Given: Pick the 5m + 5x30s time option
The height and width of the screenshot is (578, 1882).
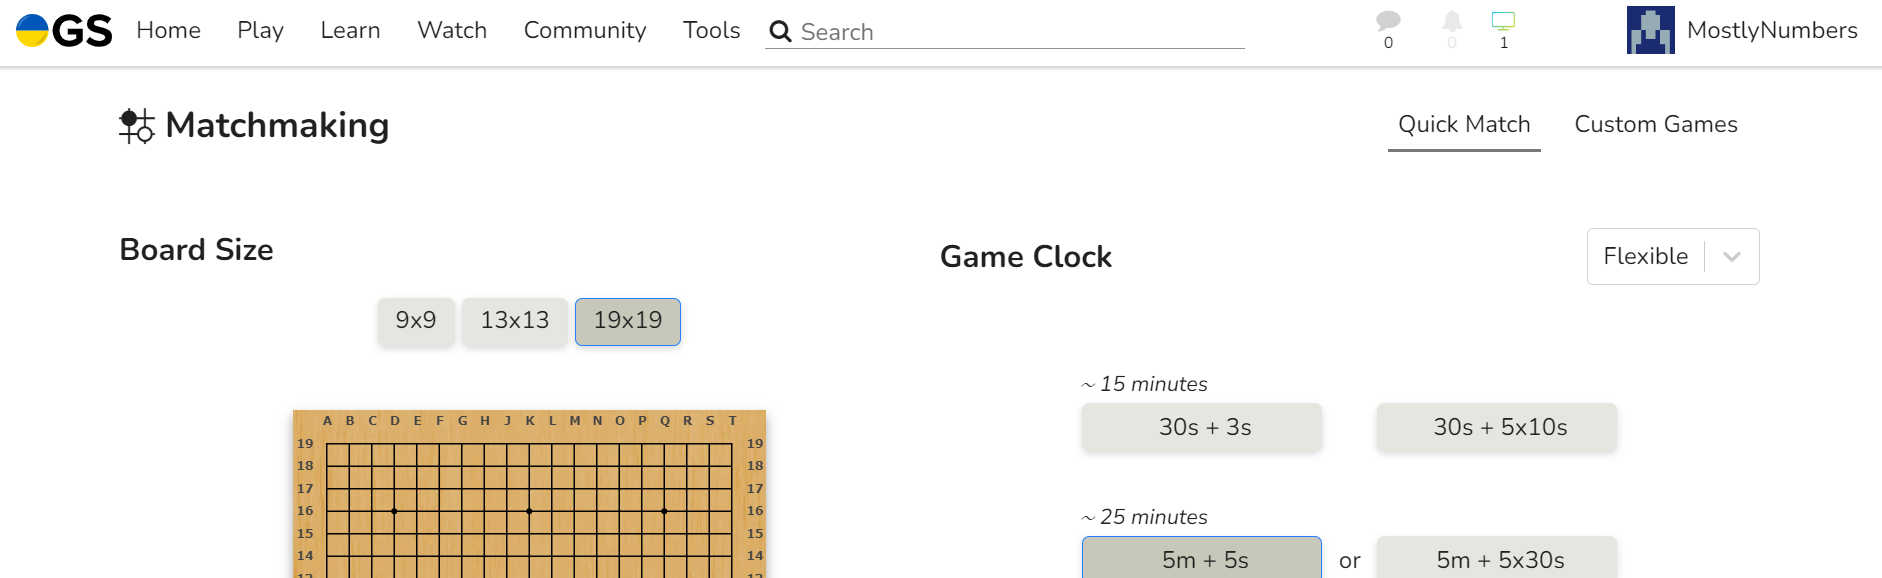Looking at the screenshot, I should (x=1496, y=558).
